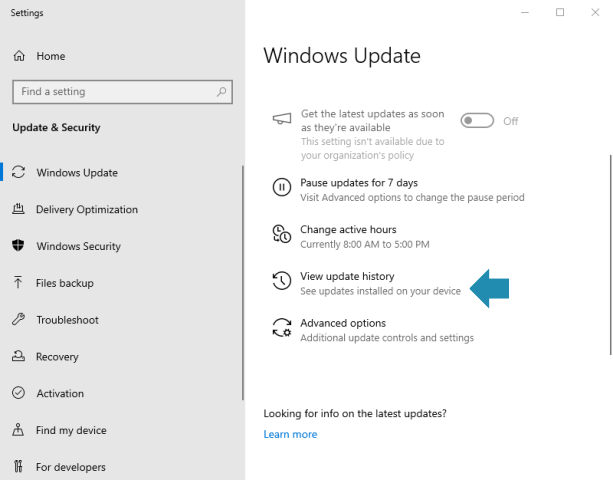This screenshot has height=480, width=613.
Task: Open View update history
Action: (x=347, y=276)
